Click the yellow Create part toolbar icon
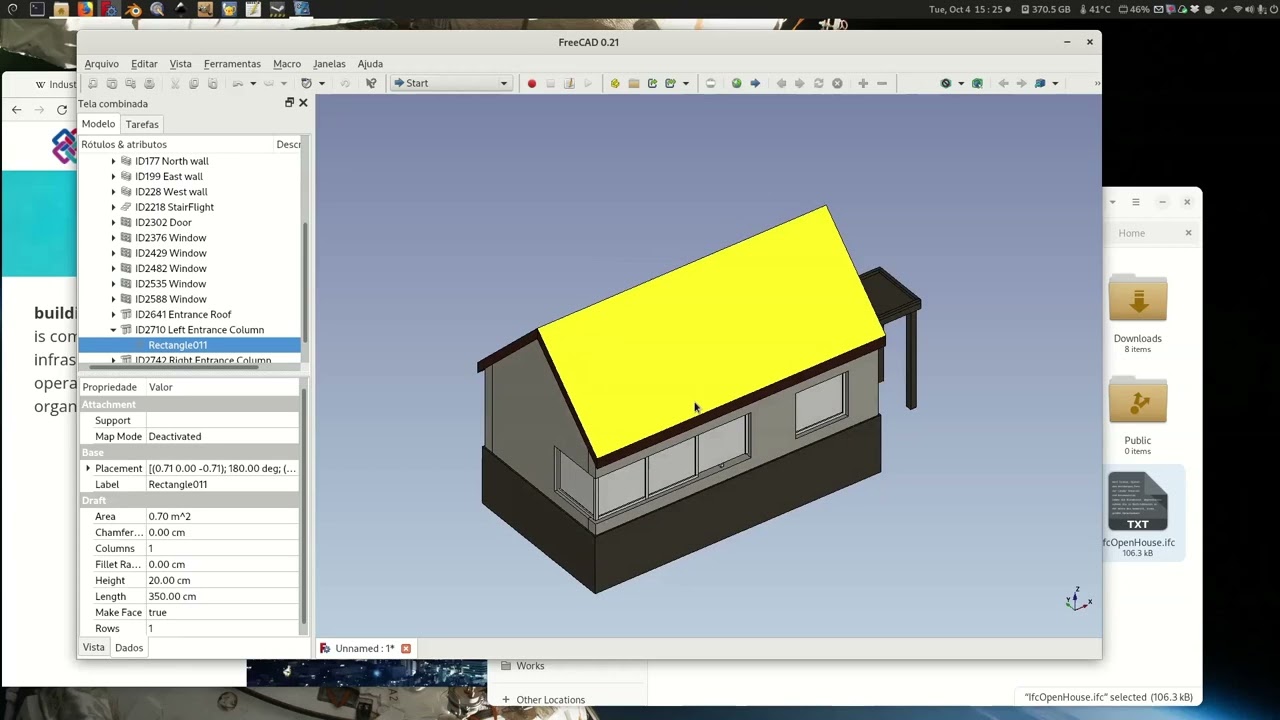This screenshot has width=1280, height=720. click(x=615, y=83)
